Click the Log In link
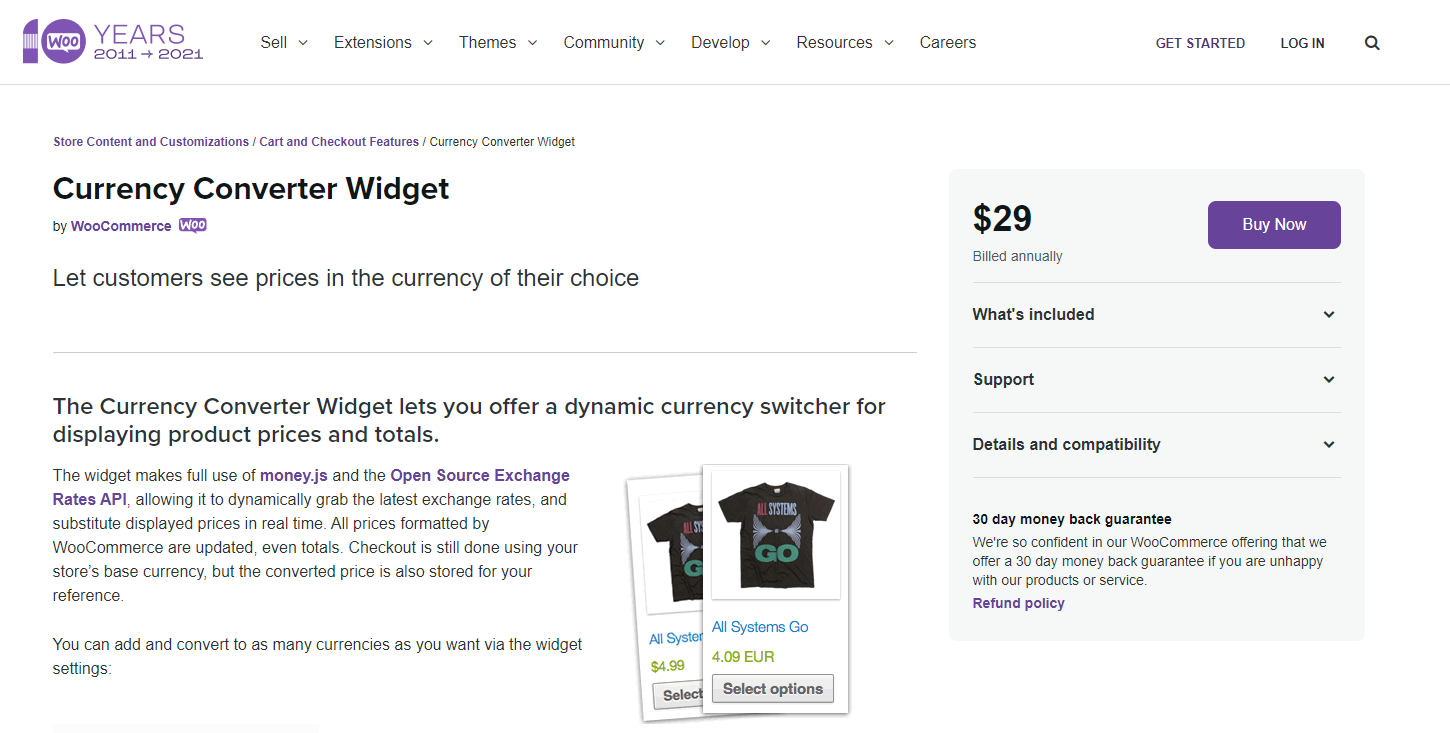 coord(1302,43)
